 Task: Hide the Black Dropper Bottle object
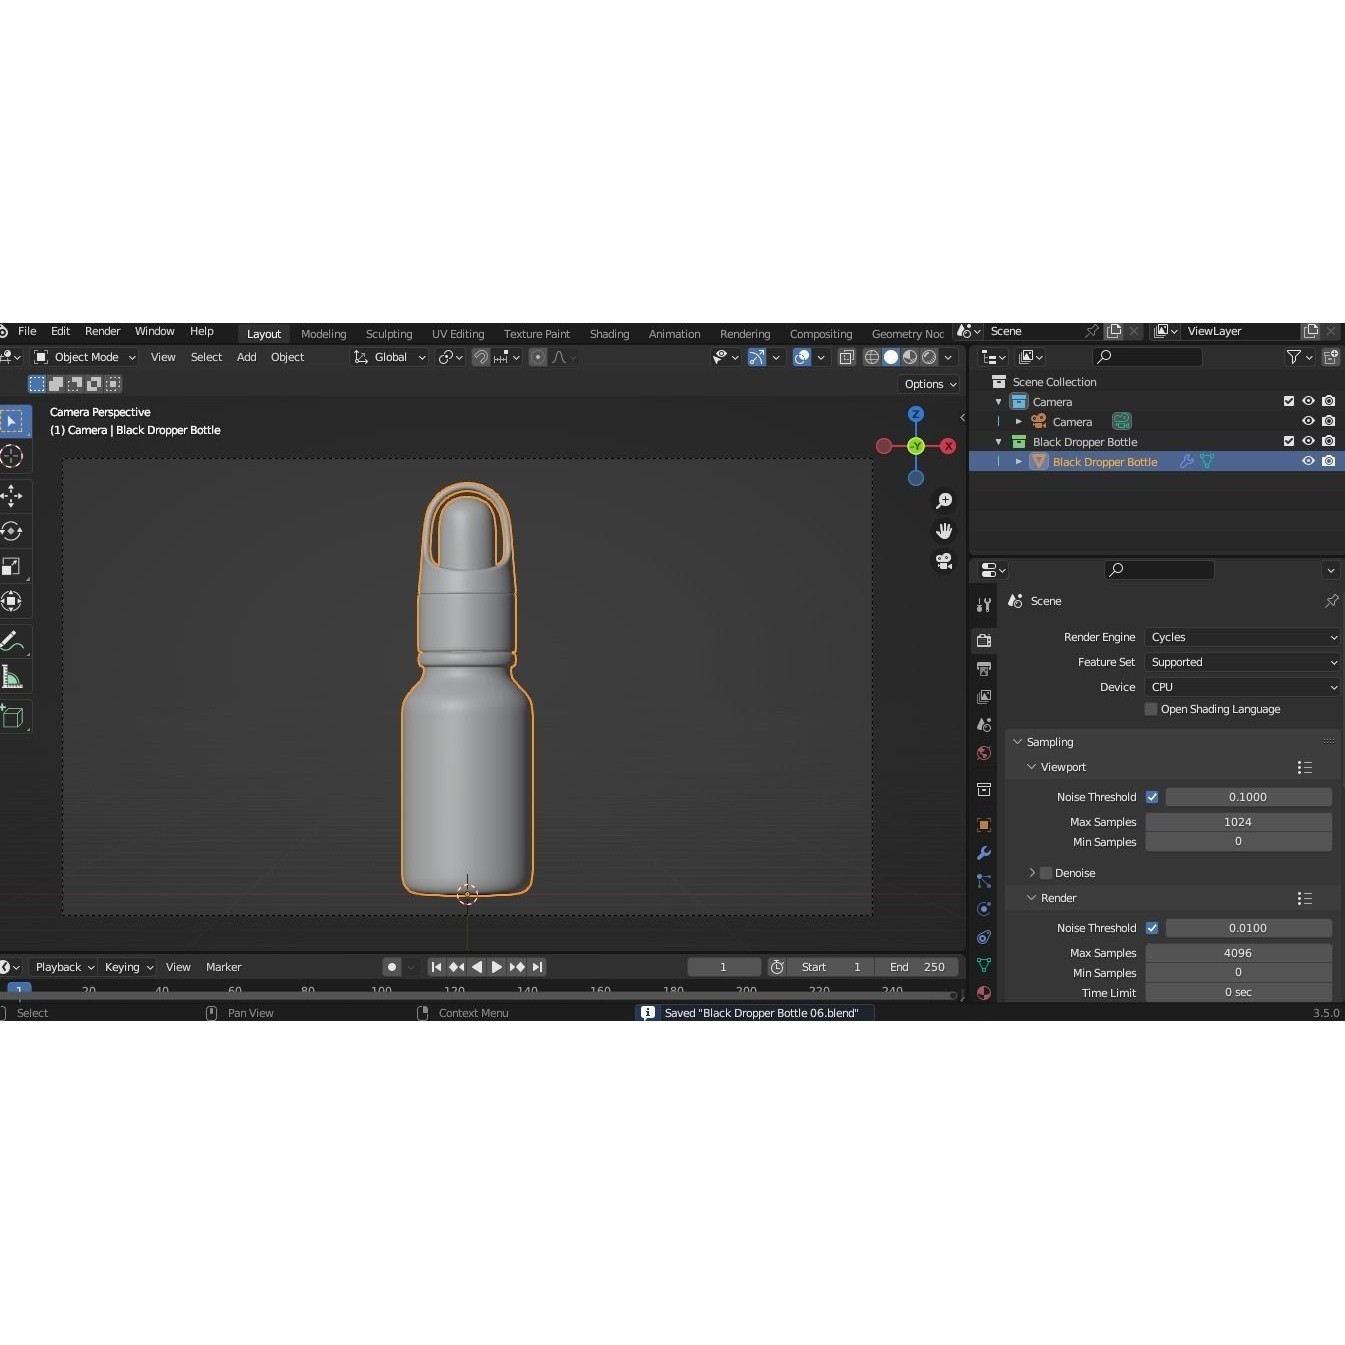click(1308, 461)
